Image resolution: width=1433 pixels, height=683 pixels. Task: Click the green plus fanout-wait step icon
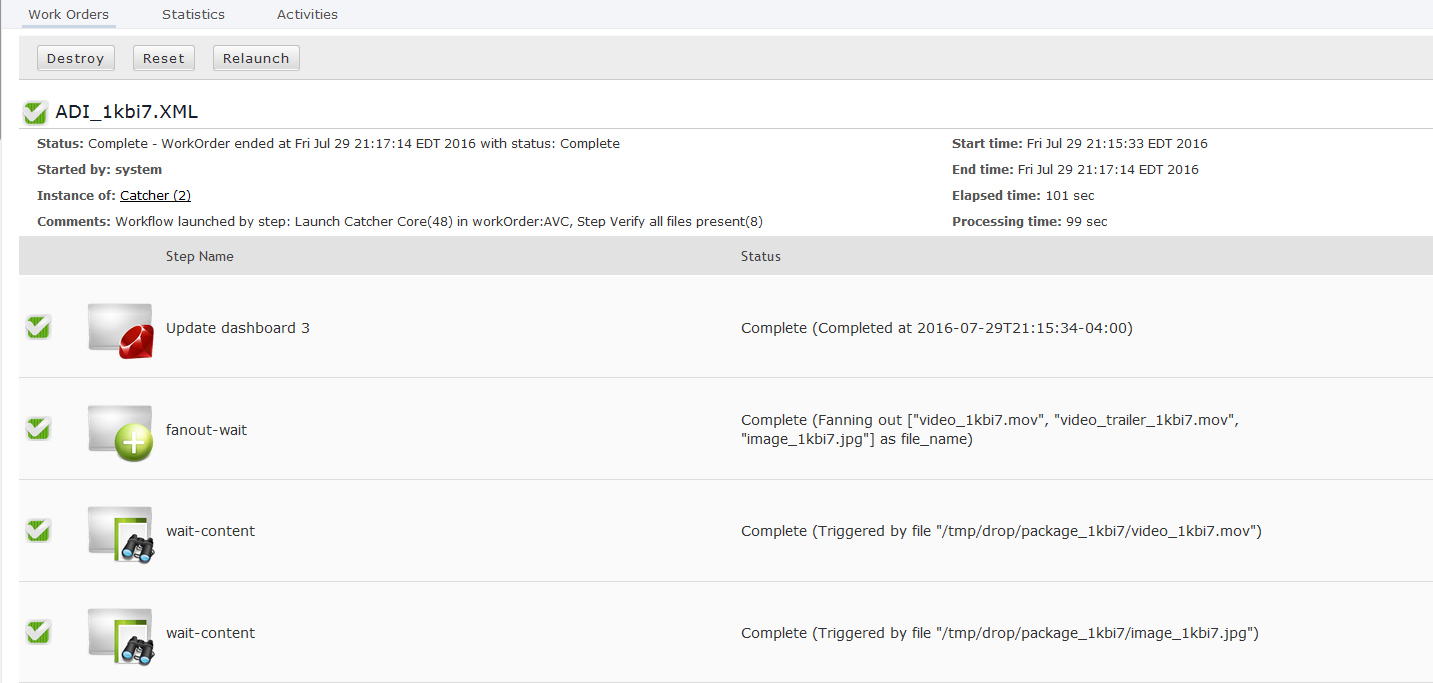(x=120, y=432)
